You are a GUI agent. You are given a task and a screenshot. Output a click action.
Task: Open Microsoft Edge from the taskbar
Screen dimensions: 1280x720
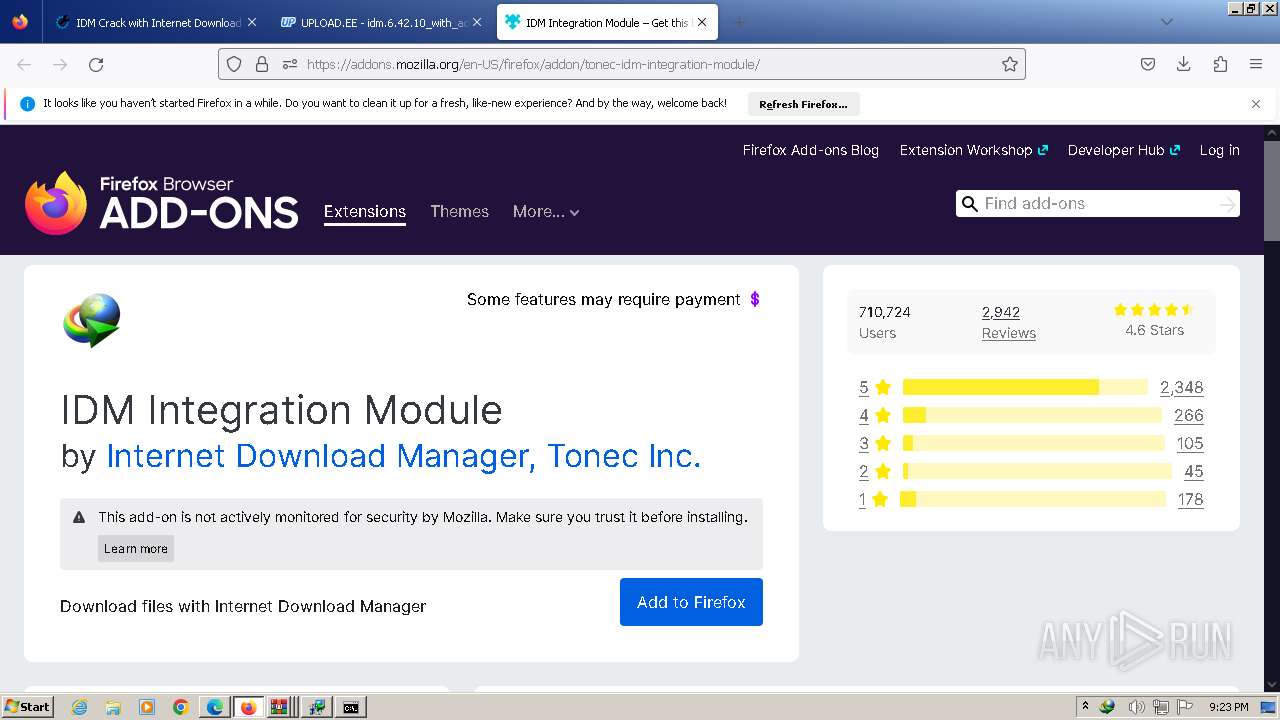215,707
